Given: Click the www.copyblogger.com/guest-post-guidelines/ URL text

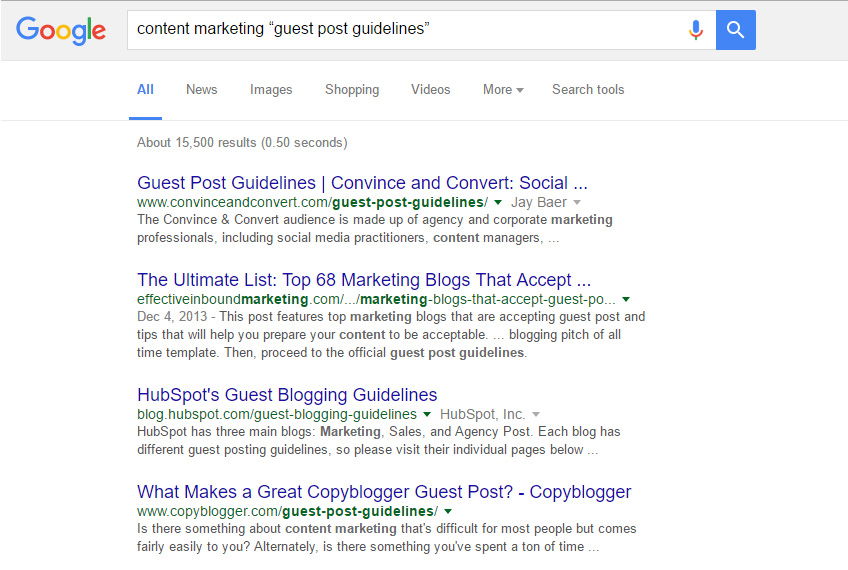Looking at the screenshot, I should click(x=287, y=511).
